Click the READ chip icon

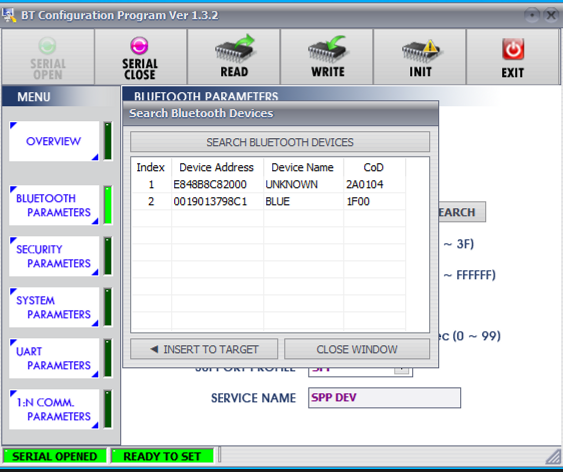[235, 49]
